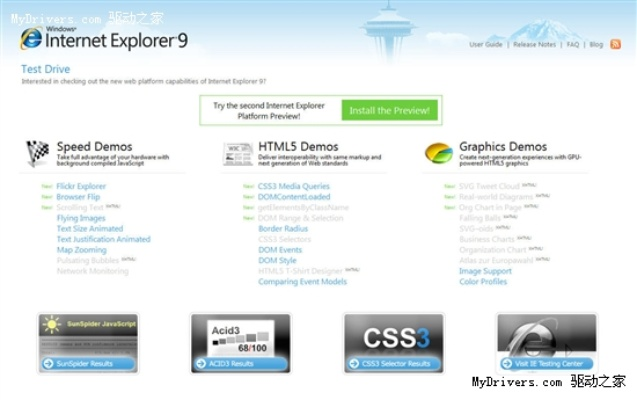Visit the Blog link
The width and height of the screenshot is (637, 400).
tap(596, 45)
